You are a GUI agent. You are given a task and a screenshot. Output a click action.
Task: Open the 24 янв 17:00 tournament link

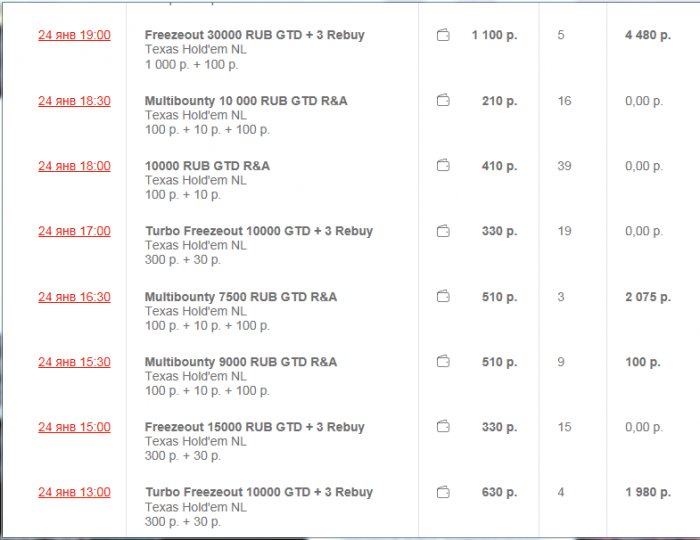coord(74,231)
